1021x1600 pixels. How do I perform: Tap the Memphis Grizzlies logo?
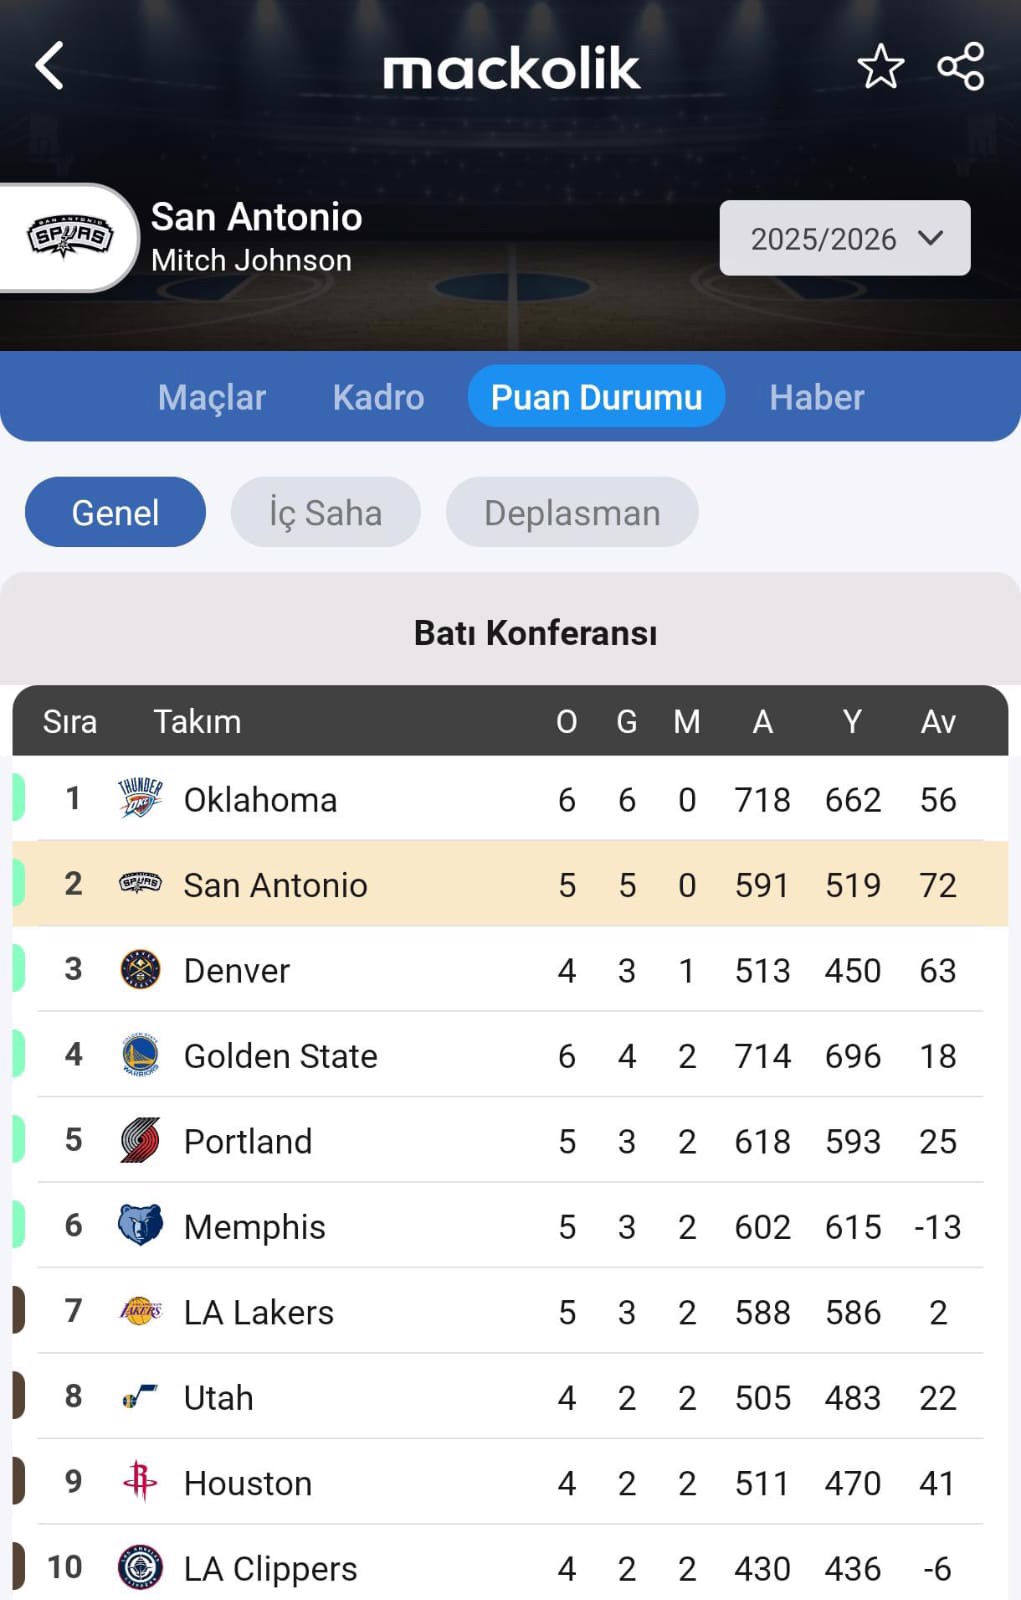[x=140, y=1226]
